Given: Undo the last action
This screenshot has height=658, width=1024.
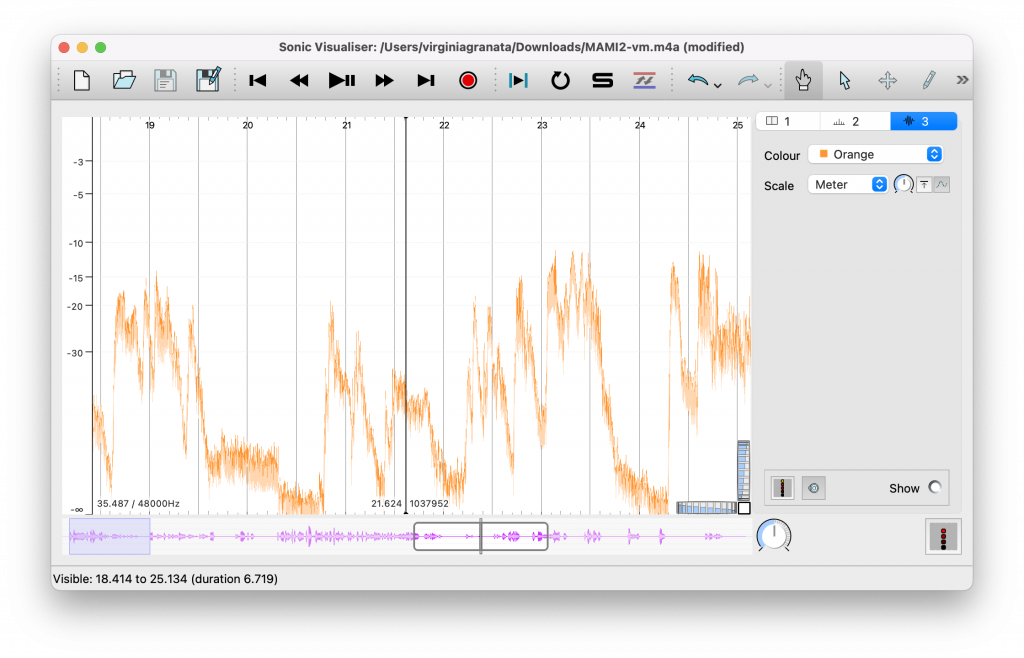Looking at the screenshot, I should pos(697,80).
